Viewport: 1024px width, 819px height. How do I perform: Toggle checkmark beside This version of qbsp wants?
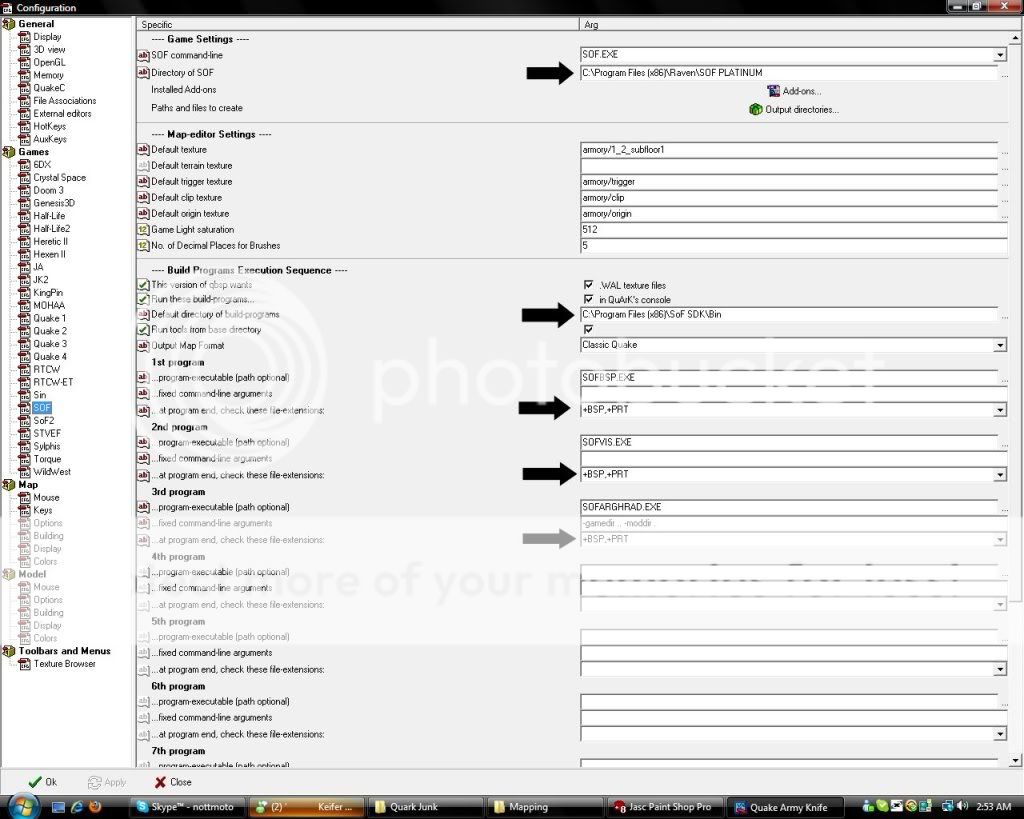coord(143,285)
